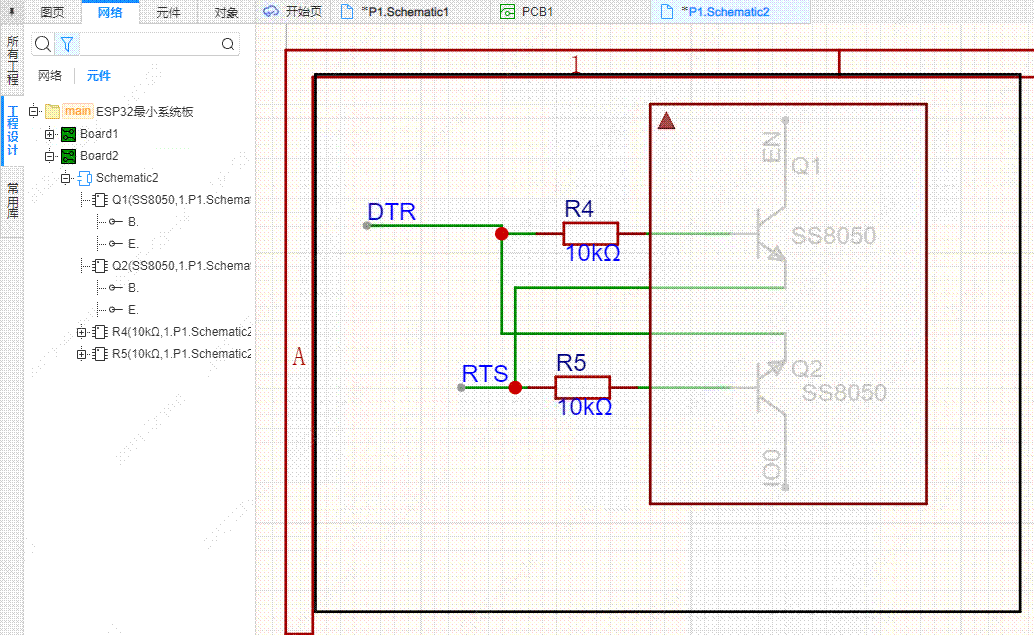The width and height of the screenshot is (1034, 635).
Task: Expand the Board1 tree node
Action: click(x=50, y=134)
